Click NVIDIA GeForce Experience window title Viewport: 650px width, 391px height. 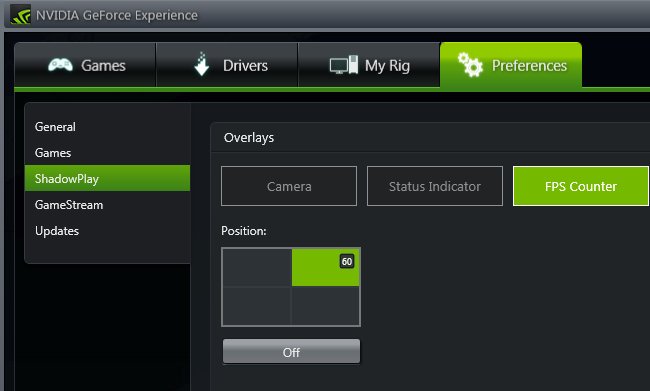click(x=117, y=15)
